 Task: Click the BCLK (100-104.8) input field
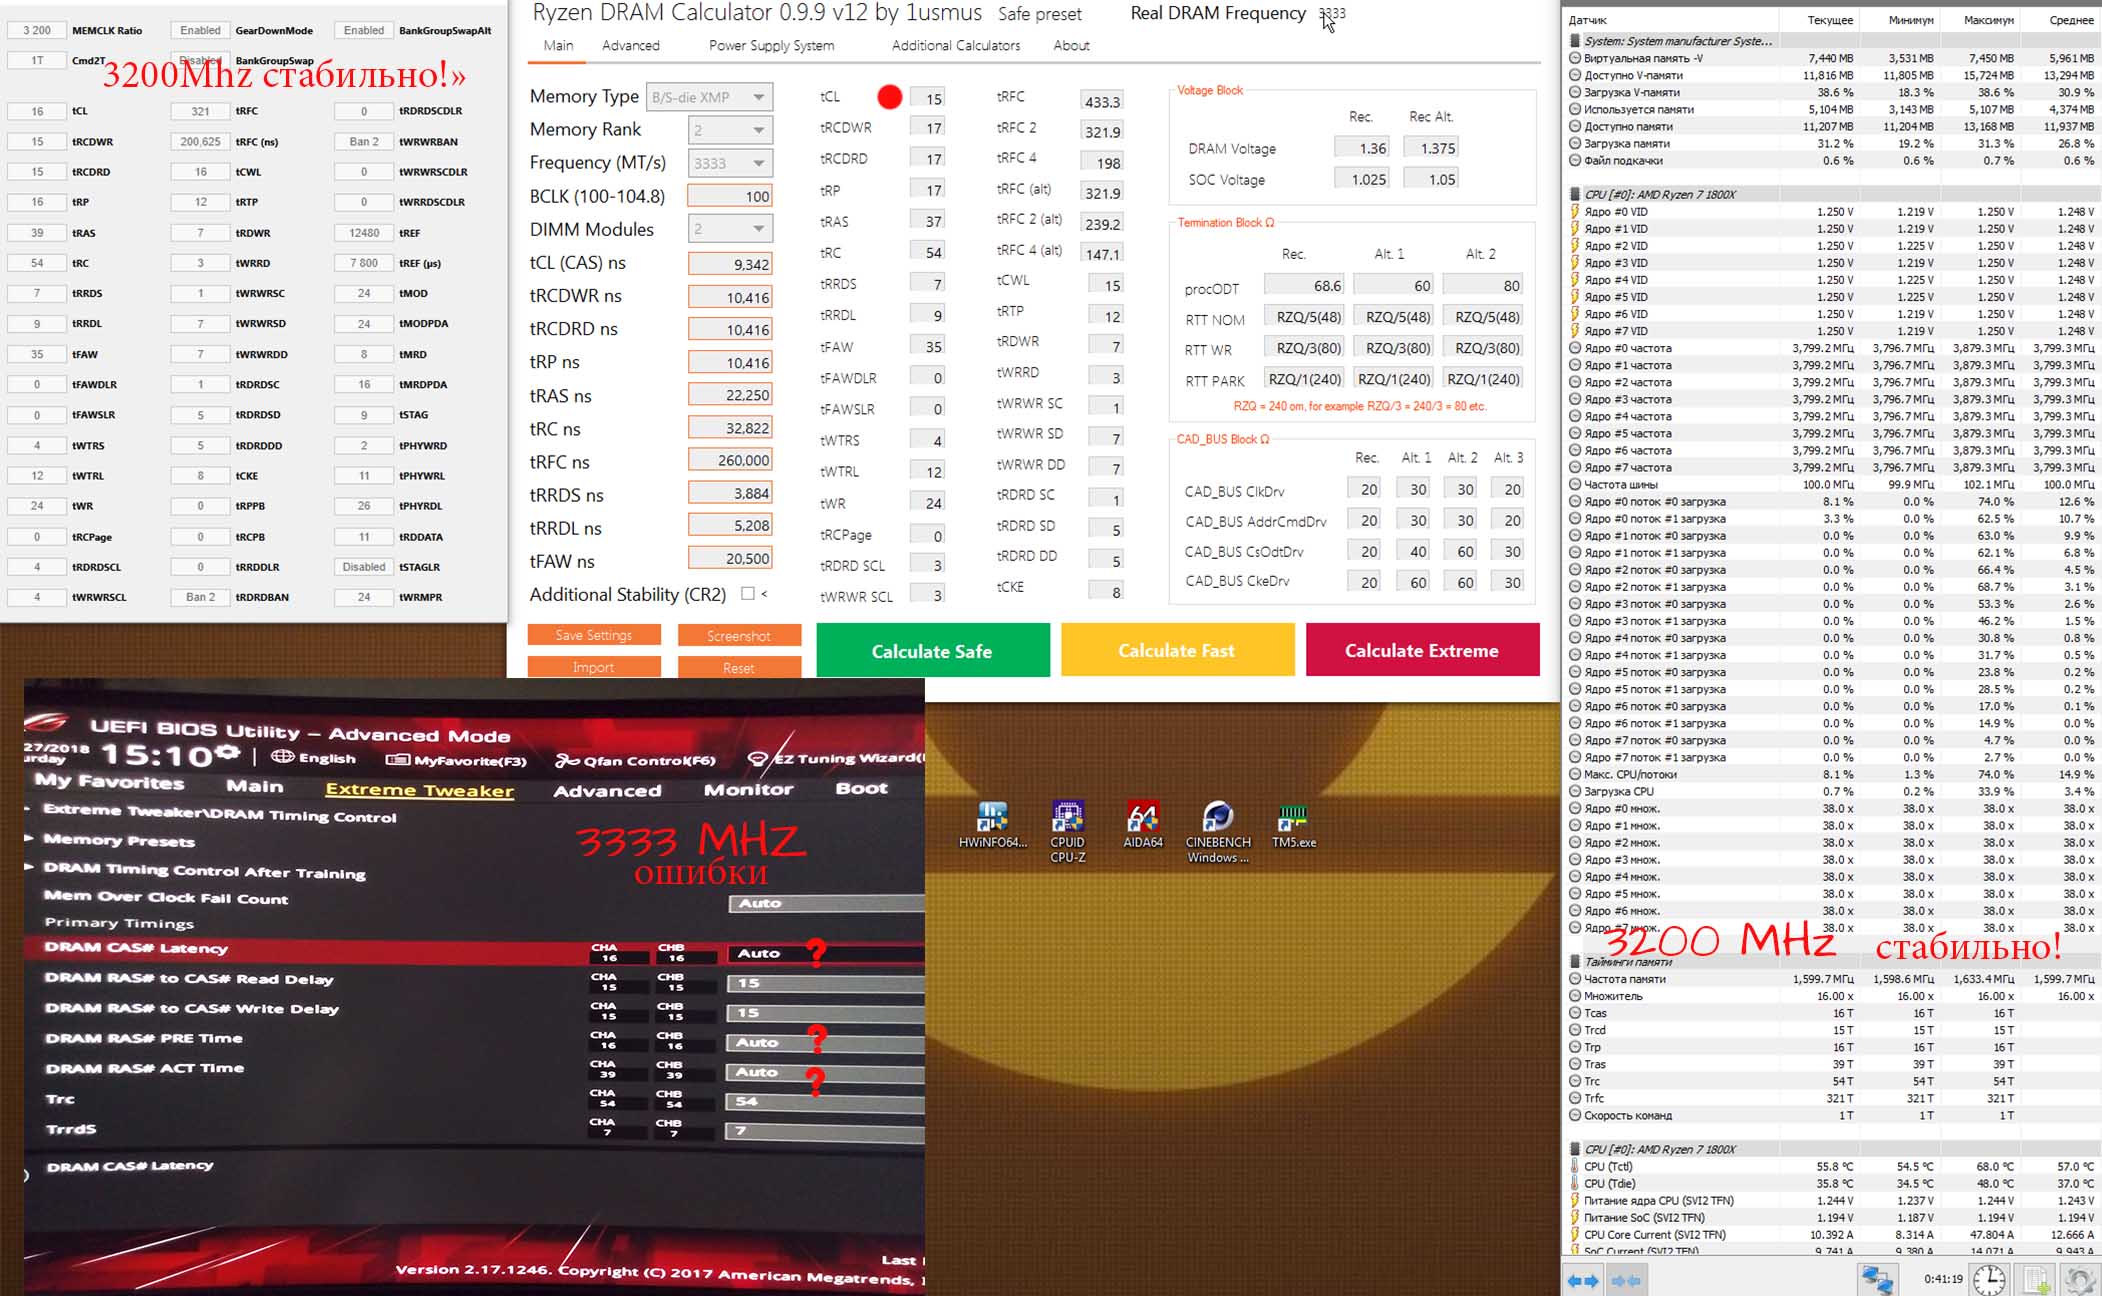pos(730,196)
